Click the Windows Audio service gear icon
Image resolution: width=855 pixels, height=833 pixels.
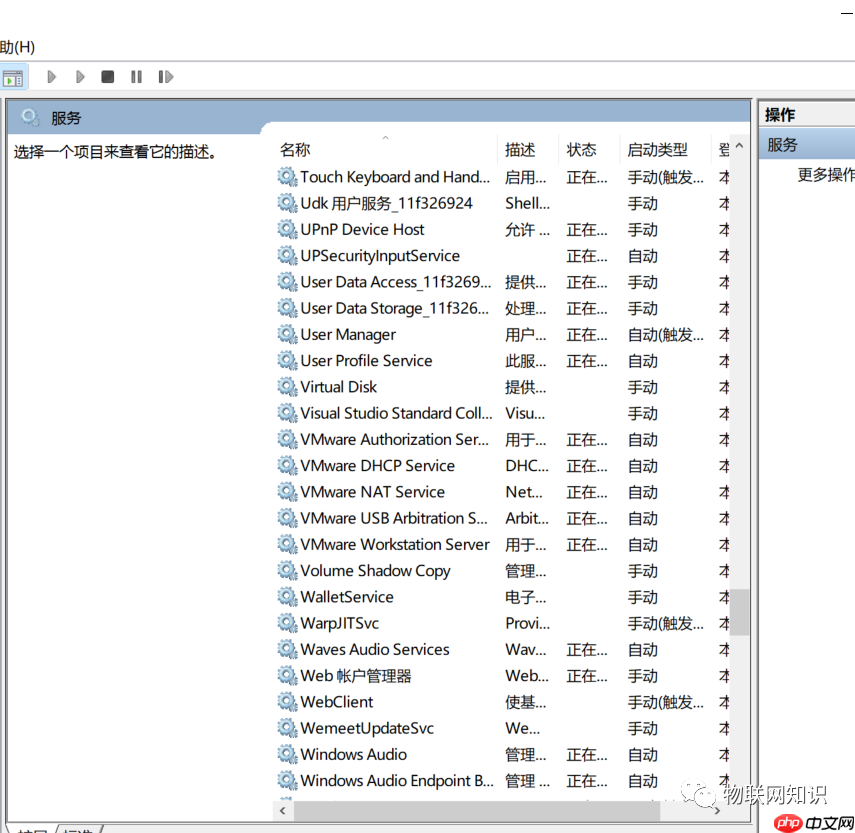(287, 754)
